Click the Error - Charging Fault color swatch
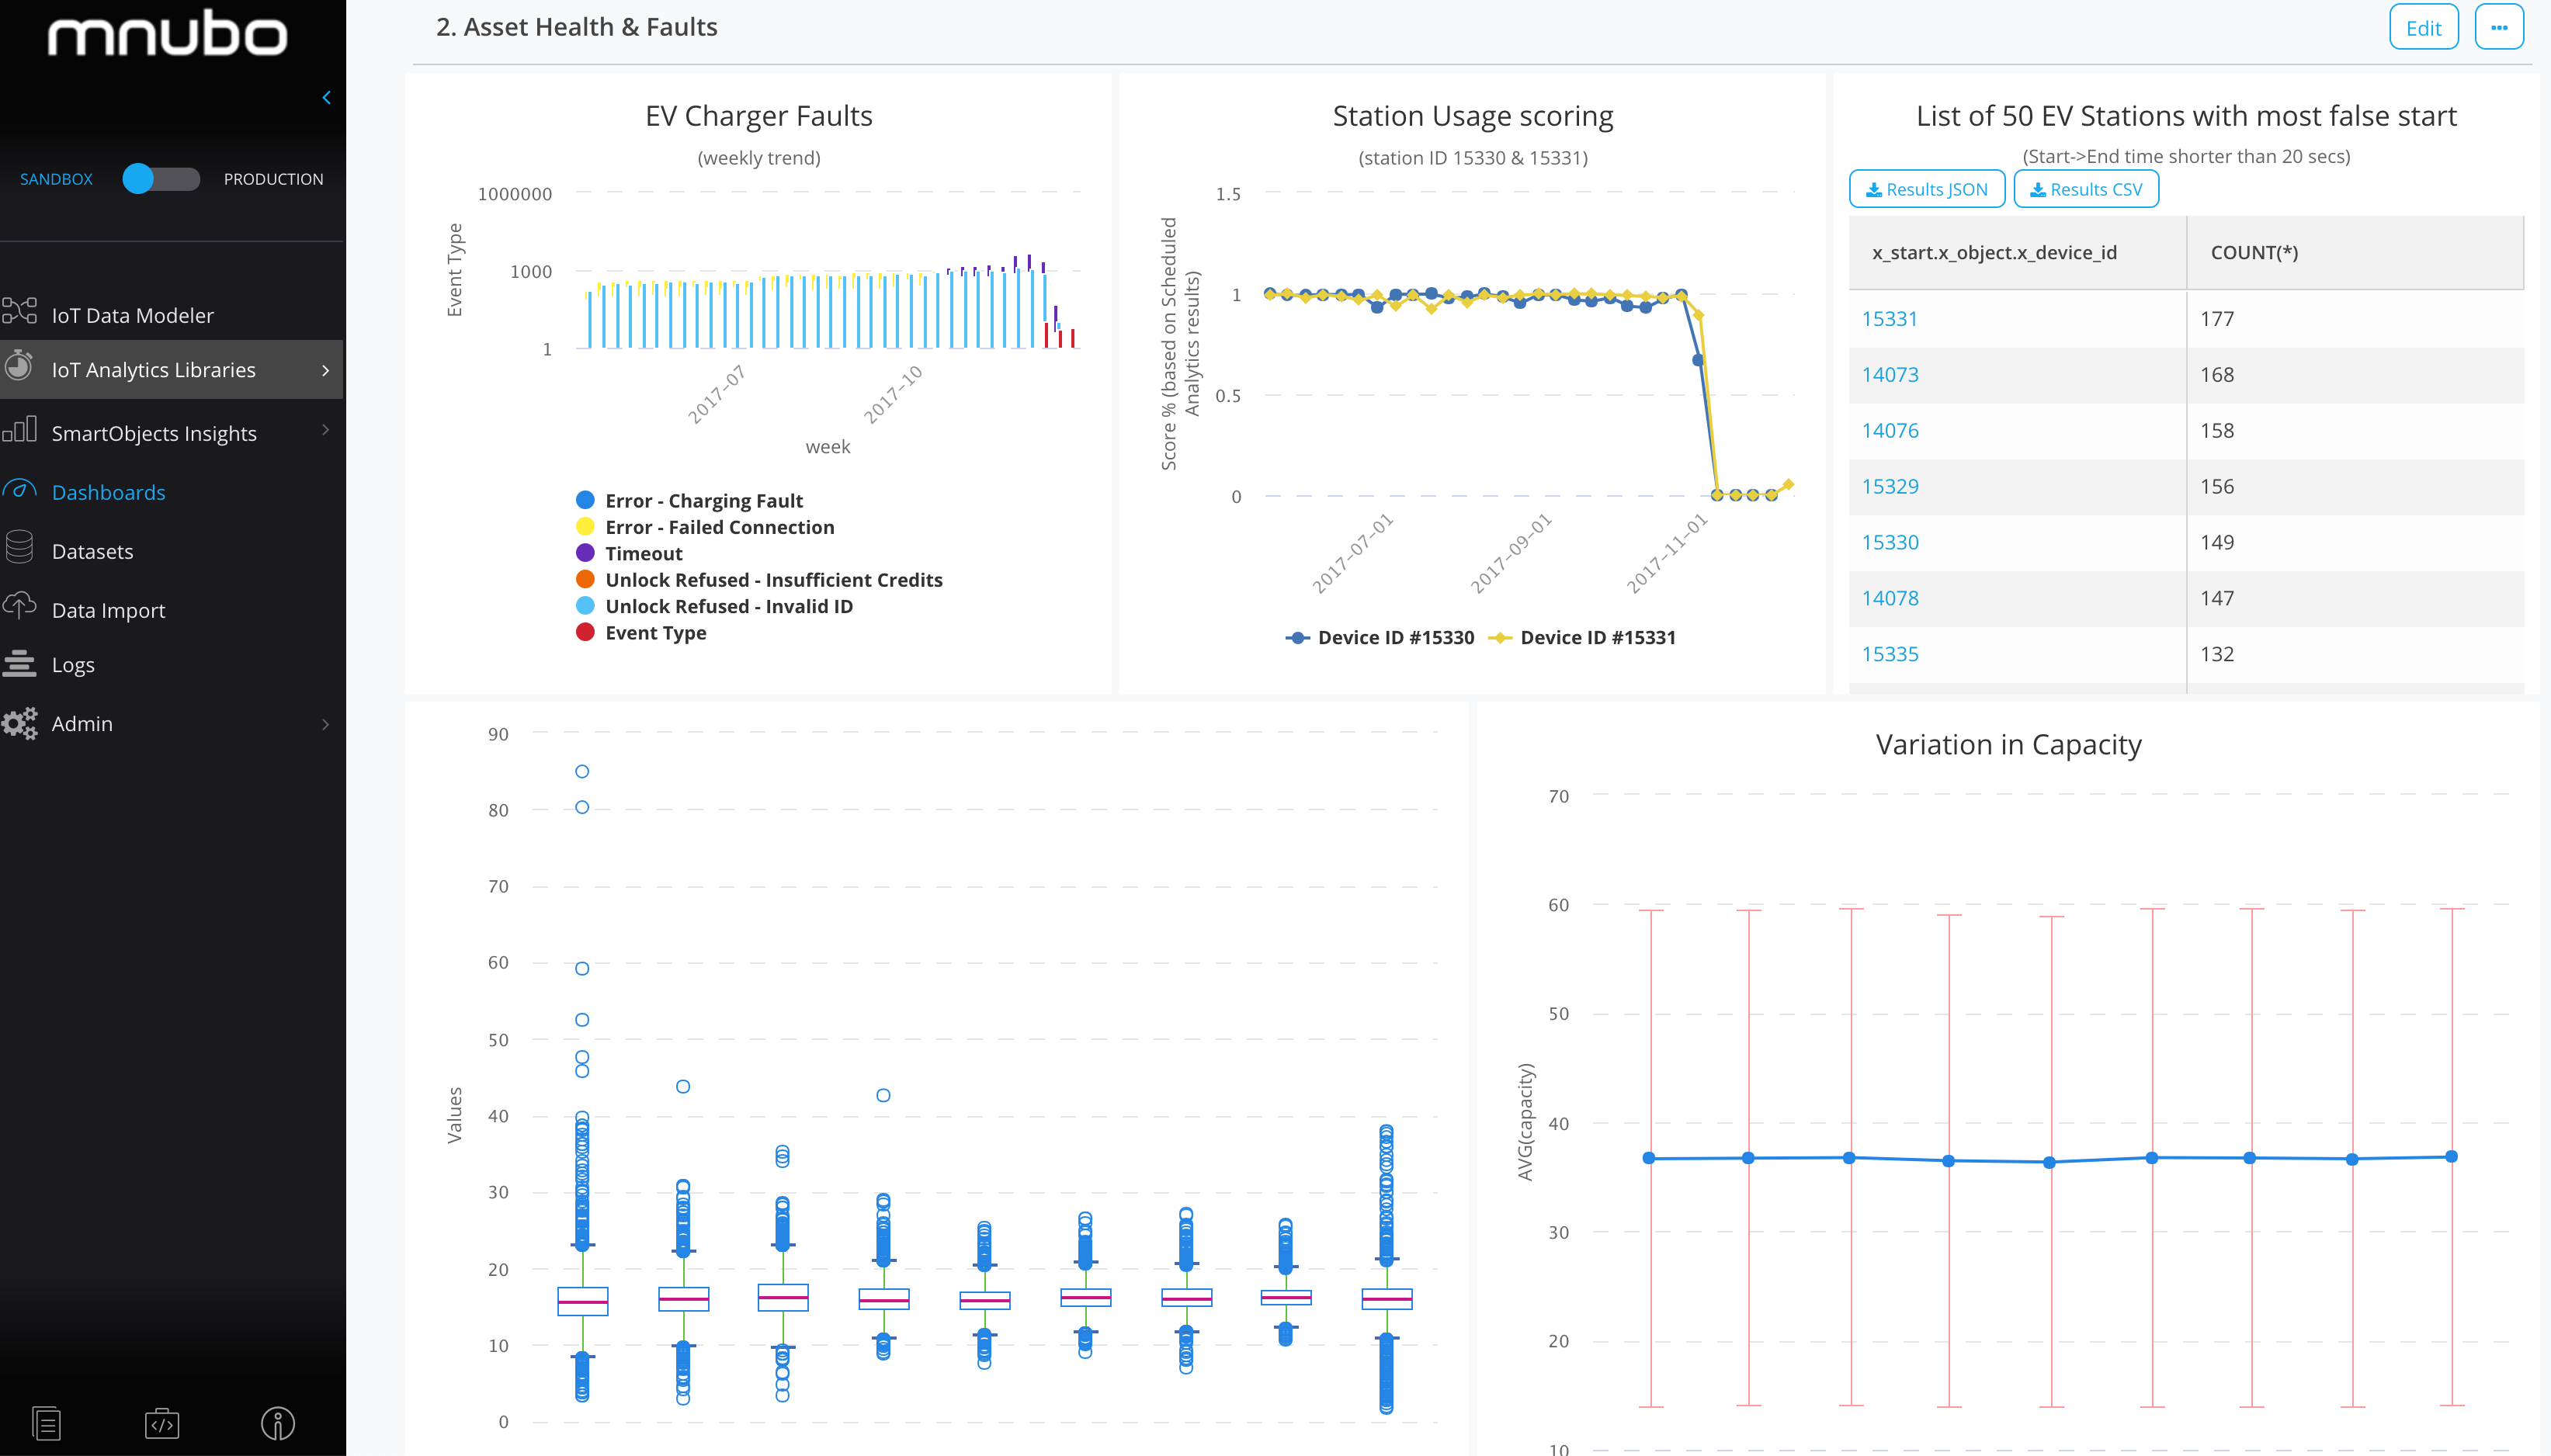 click(x=585, y=500)
